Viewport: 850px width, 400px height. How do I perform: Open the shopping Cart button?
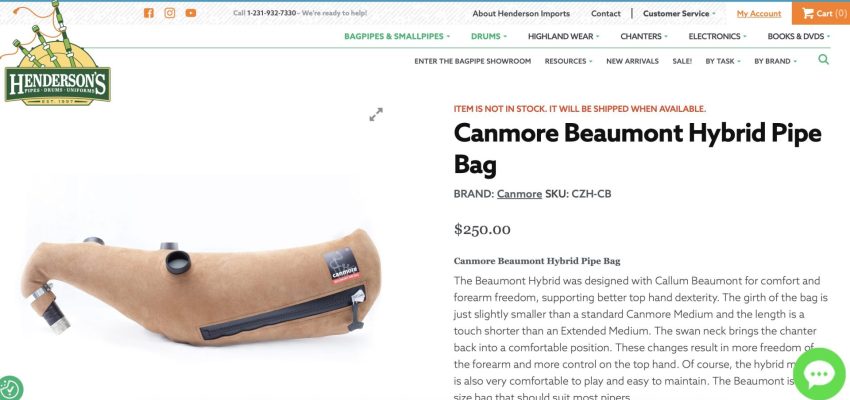click(x=821, y=14)
